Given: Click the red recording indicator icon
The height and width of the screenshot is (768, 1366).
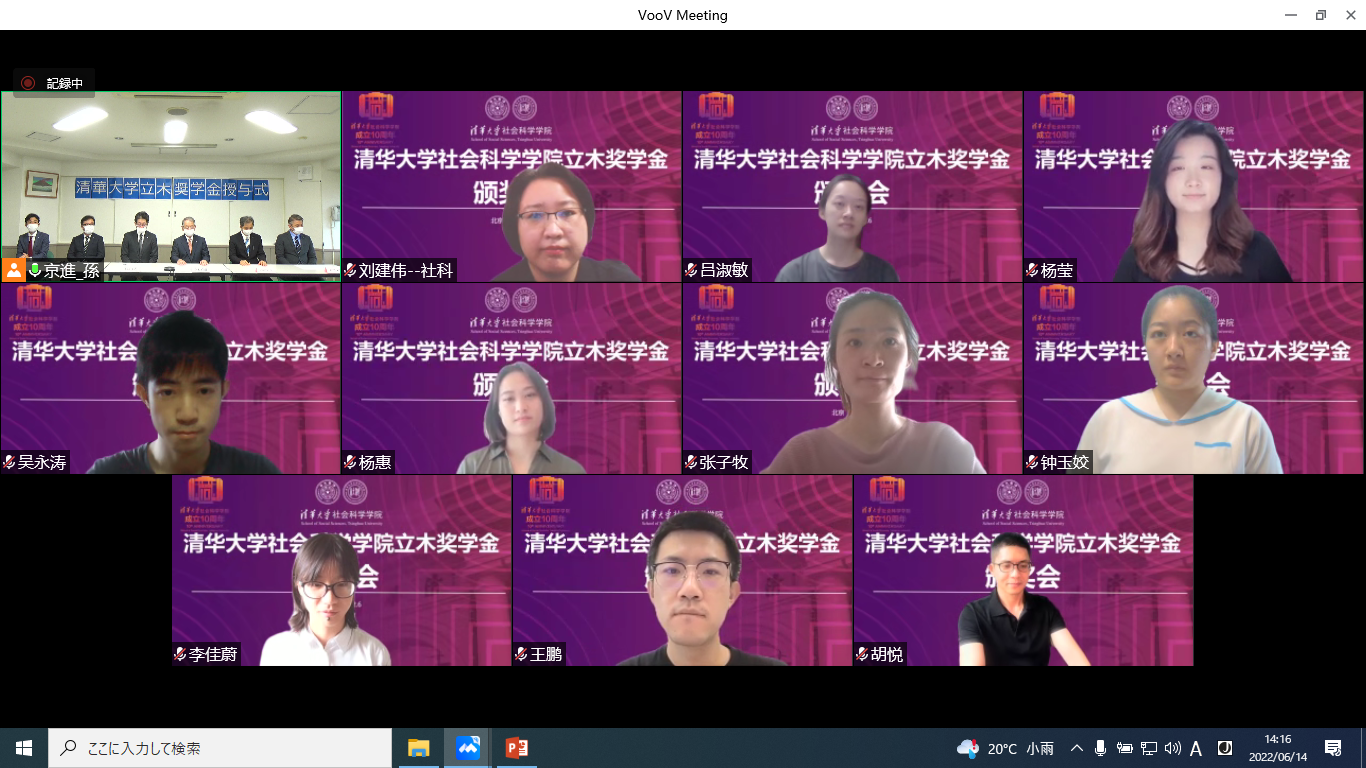Looking at the screenshot, I should (28, 83).
